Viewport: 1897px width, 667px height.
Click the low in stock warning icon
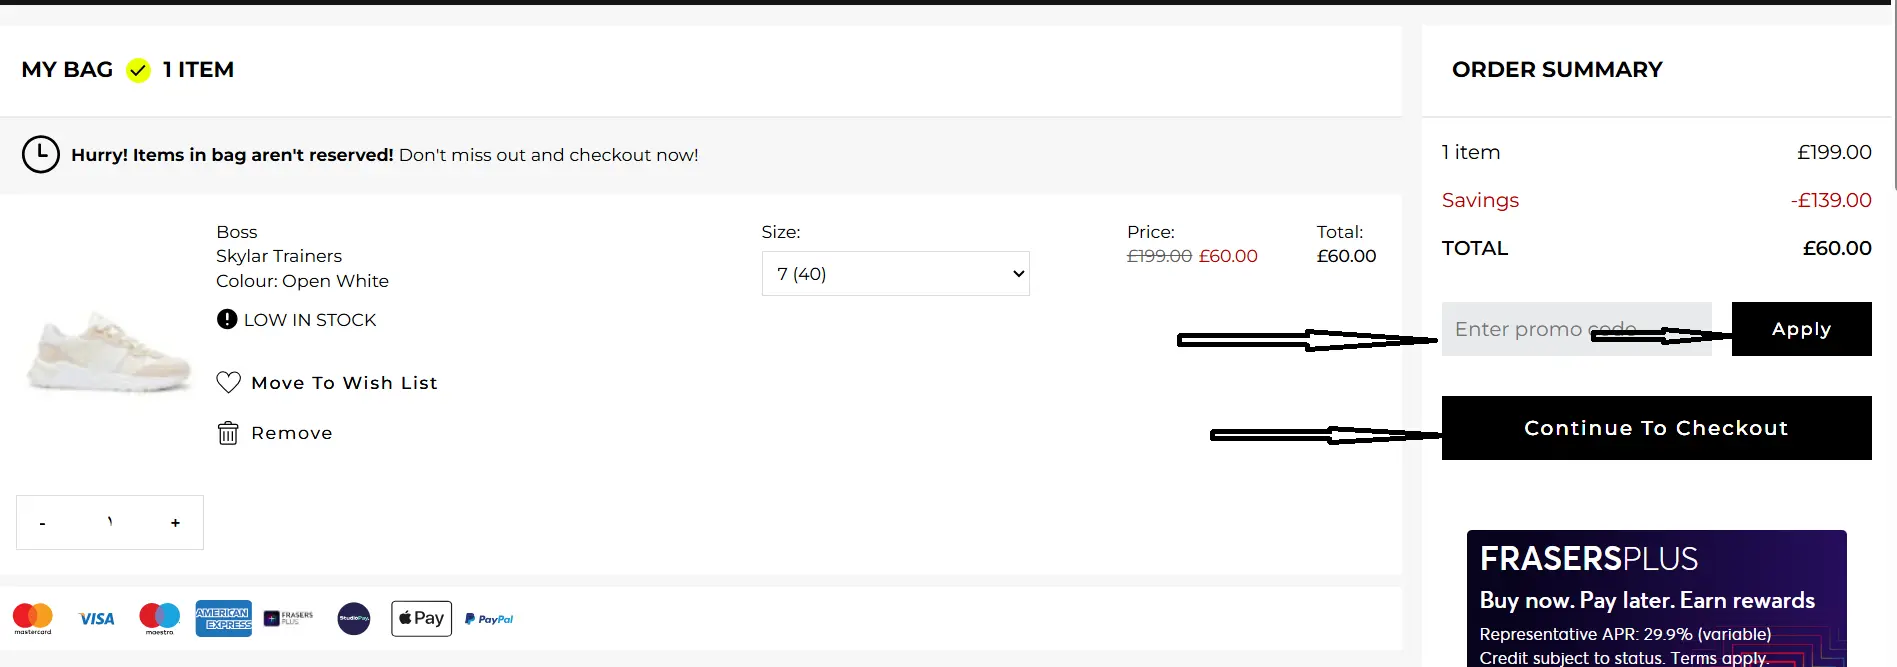(x=227, y=319)
